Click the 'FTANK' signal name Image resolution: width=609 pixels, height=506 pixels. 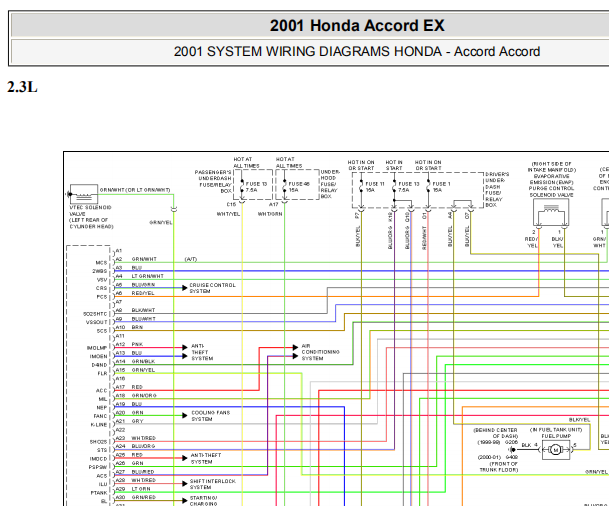tap(99, 493)
